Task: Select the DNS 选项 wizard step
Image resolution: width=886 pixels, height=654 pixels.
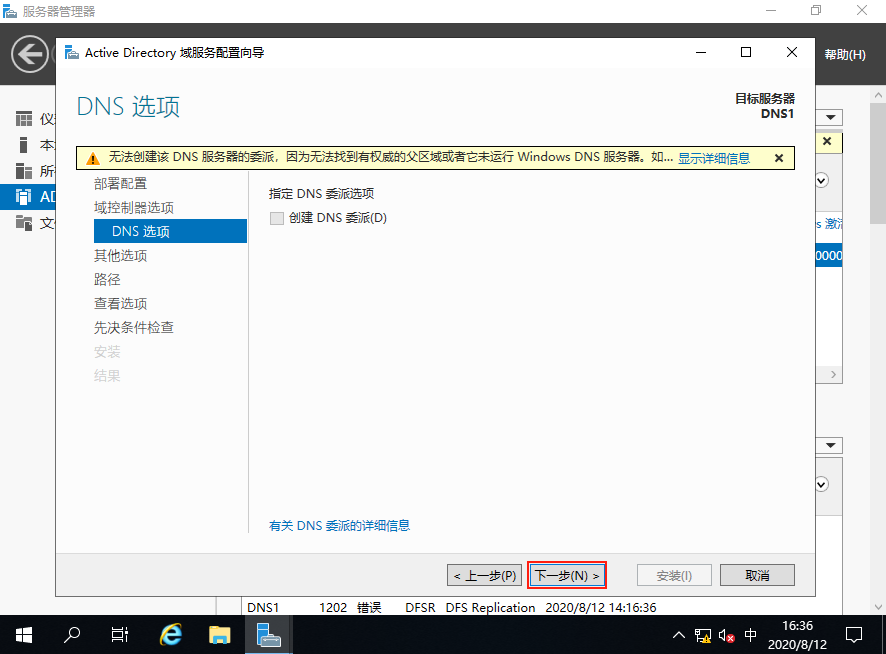Action: 171,231
